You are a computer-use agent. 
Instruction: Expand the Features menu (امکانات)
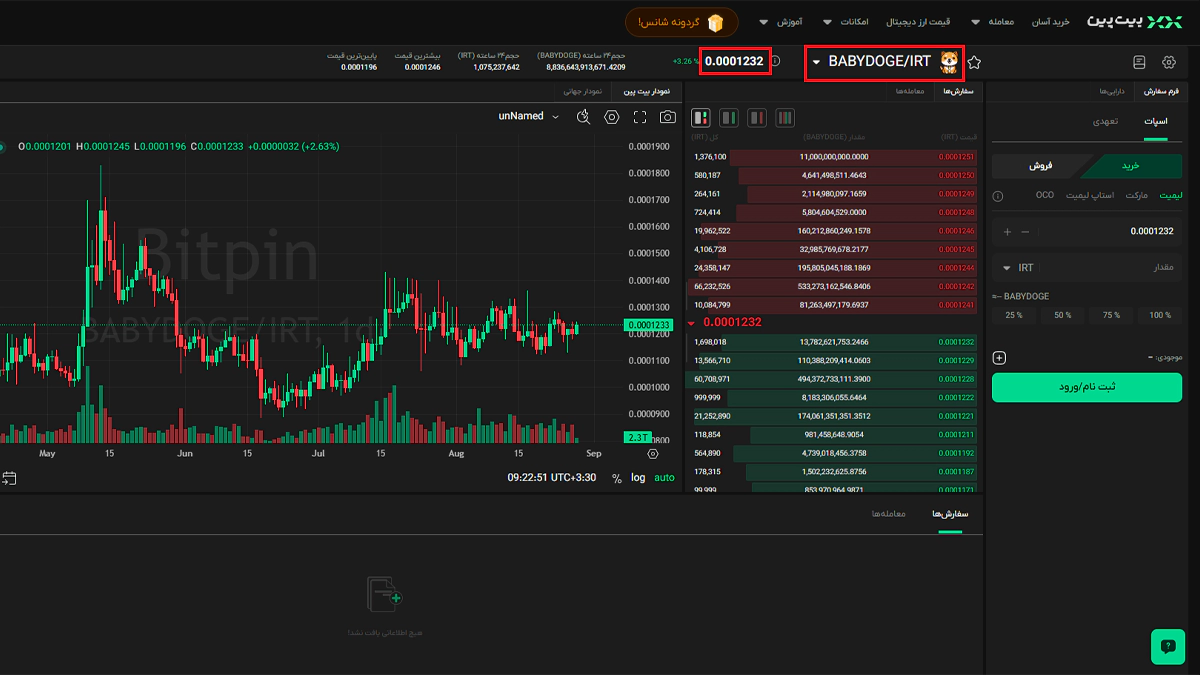[846, 22]
